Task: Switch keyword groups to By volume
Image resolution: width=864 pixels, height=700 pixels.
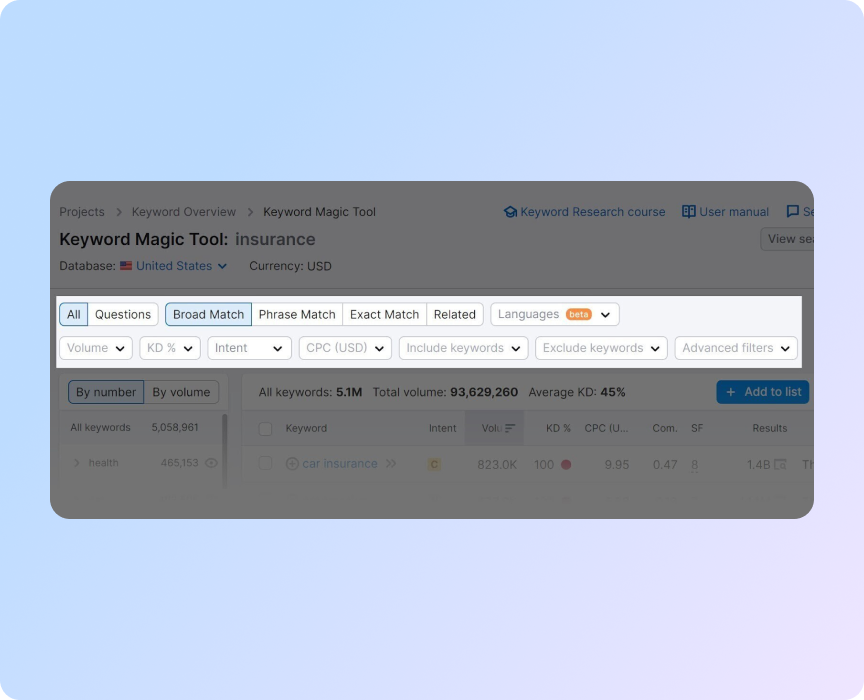Action: 180,392
